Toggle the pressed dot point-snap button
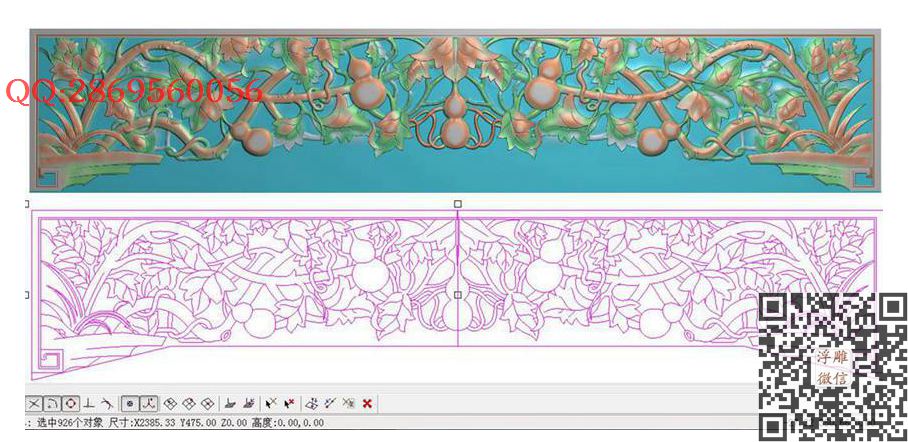 130,403
